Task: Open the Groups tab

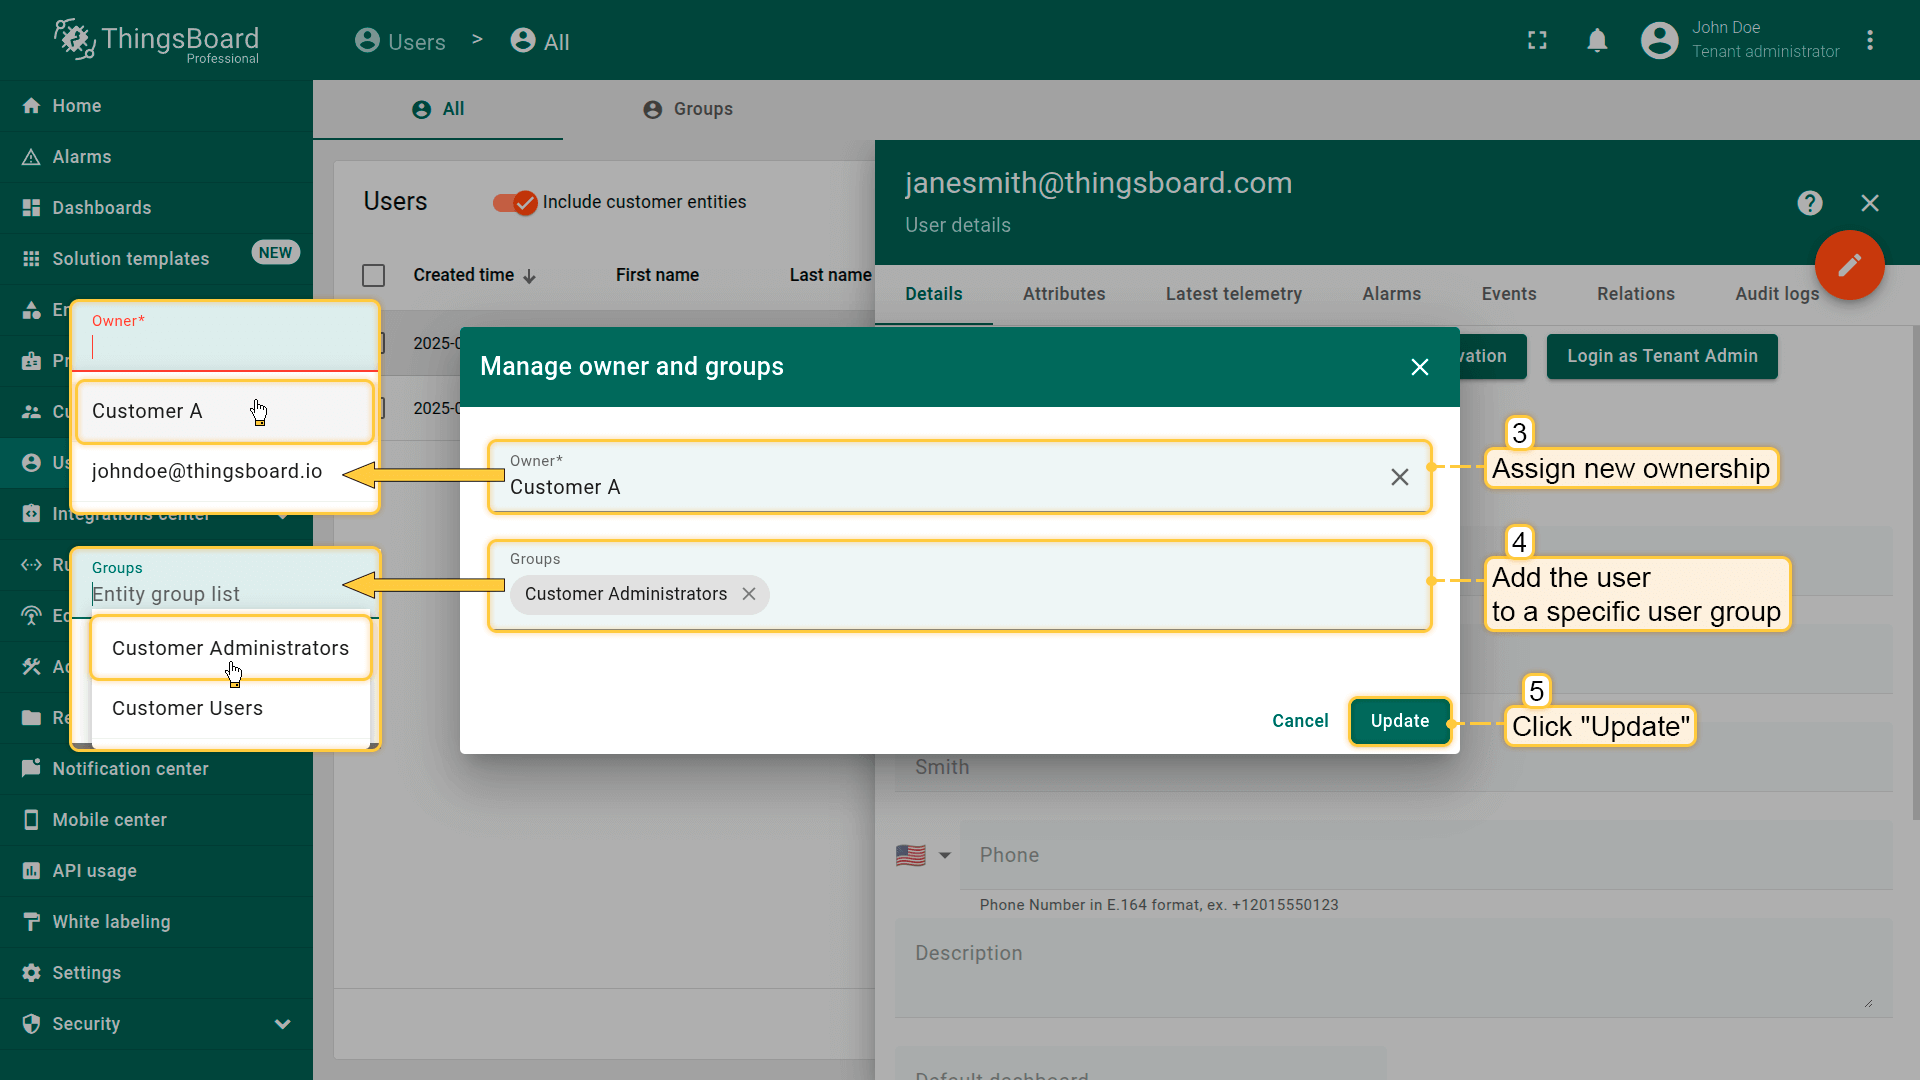Action: tap(688, 109)
